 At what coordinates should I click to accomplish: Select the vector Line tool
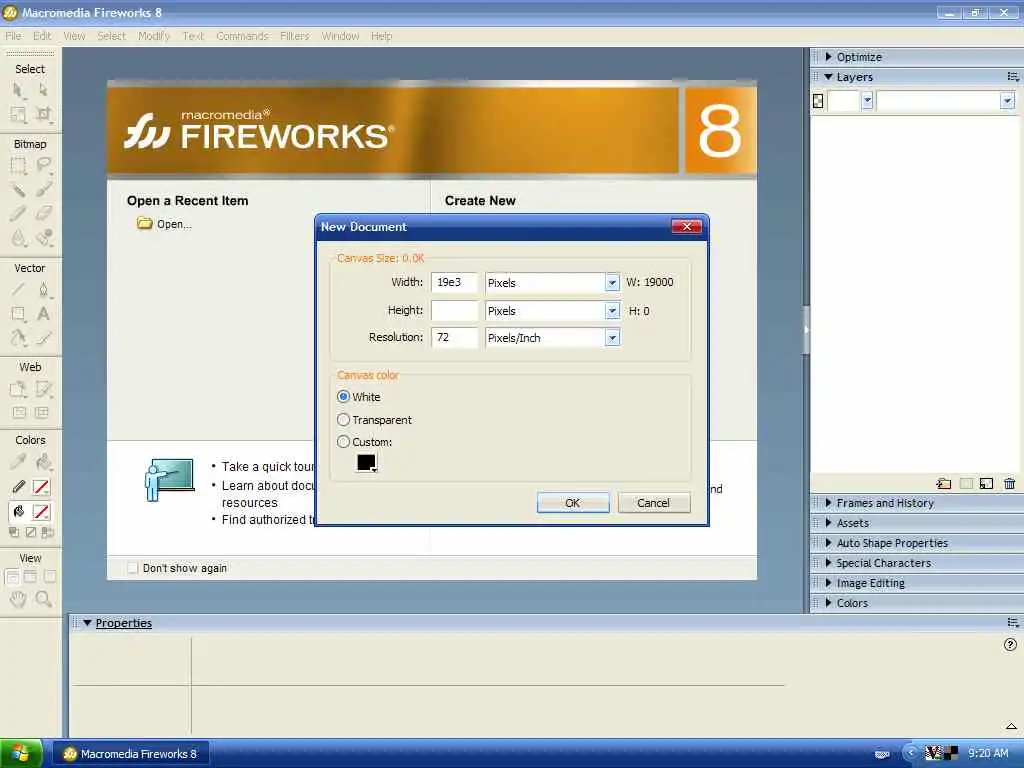coord(18,289)
